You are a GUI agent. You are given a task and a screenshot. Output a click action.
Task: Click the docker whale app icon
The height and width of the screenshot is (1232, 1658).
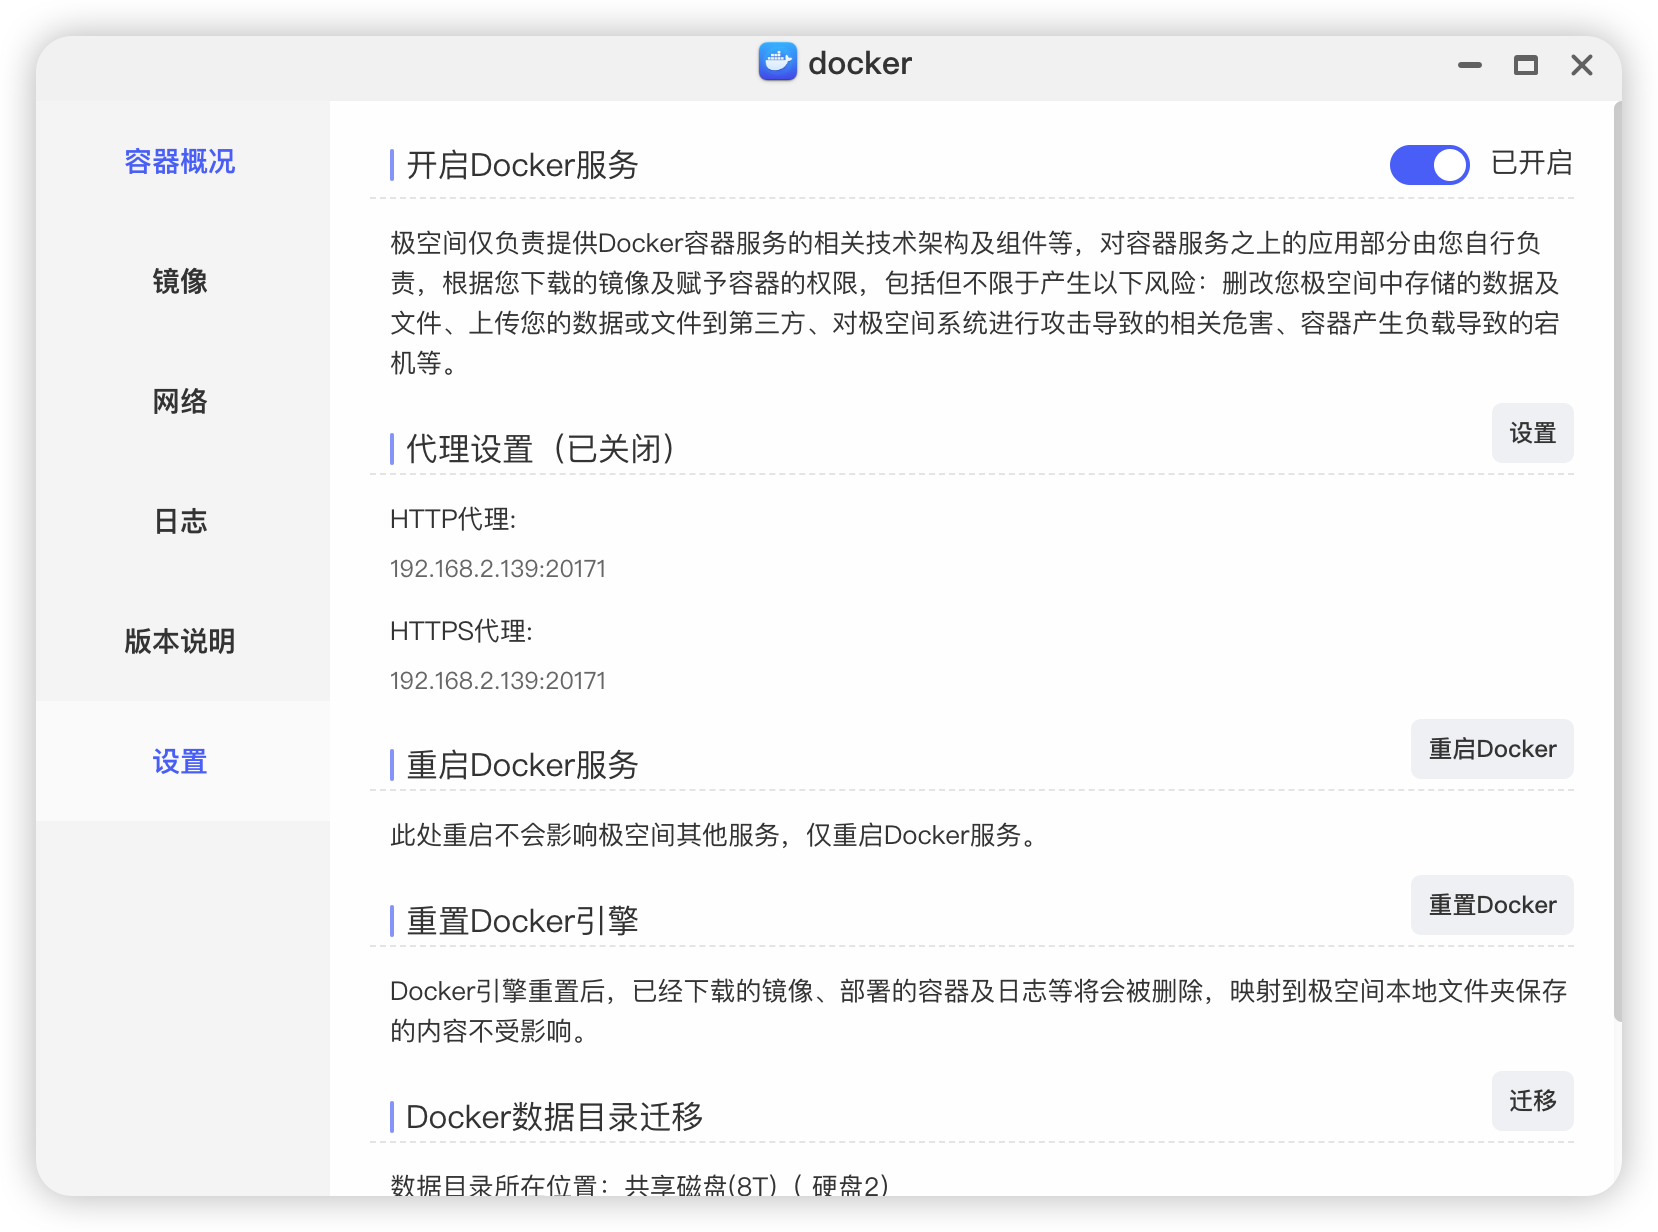click(x=778, y=62)
